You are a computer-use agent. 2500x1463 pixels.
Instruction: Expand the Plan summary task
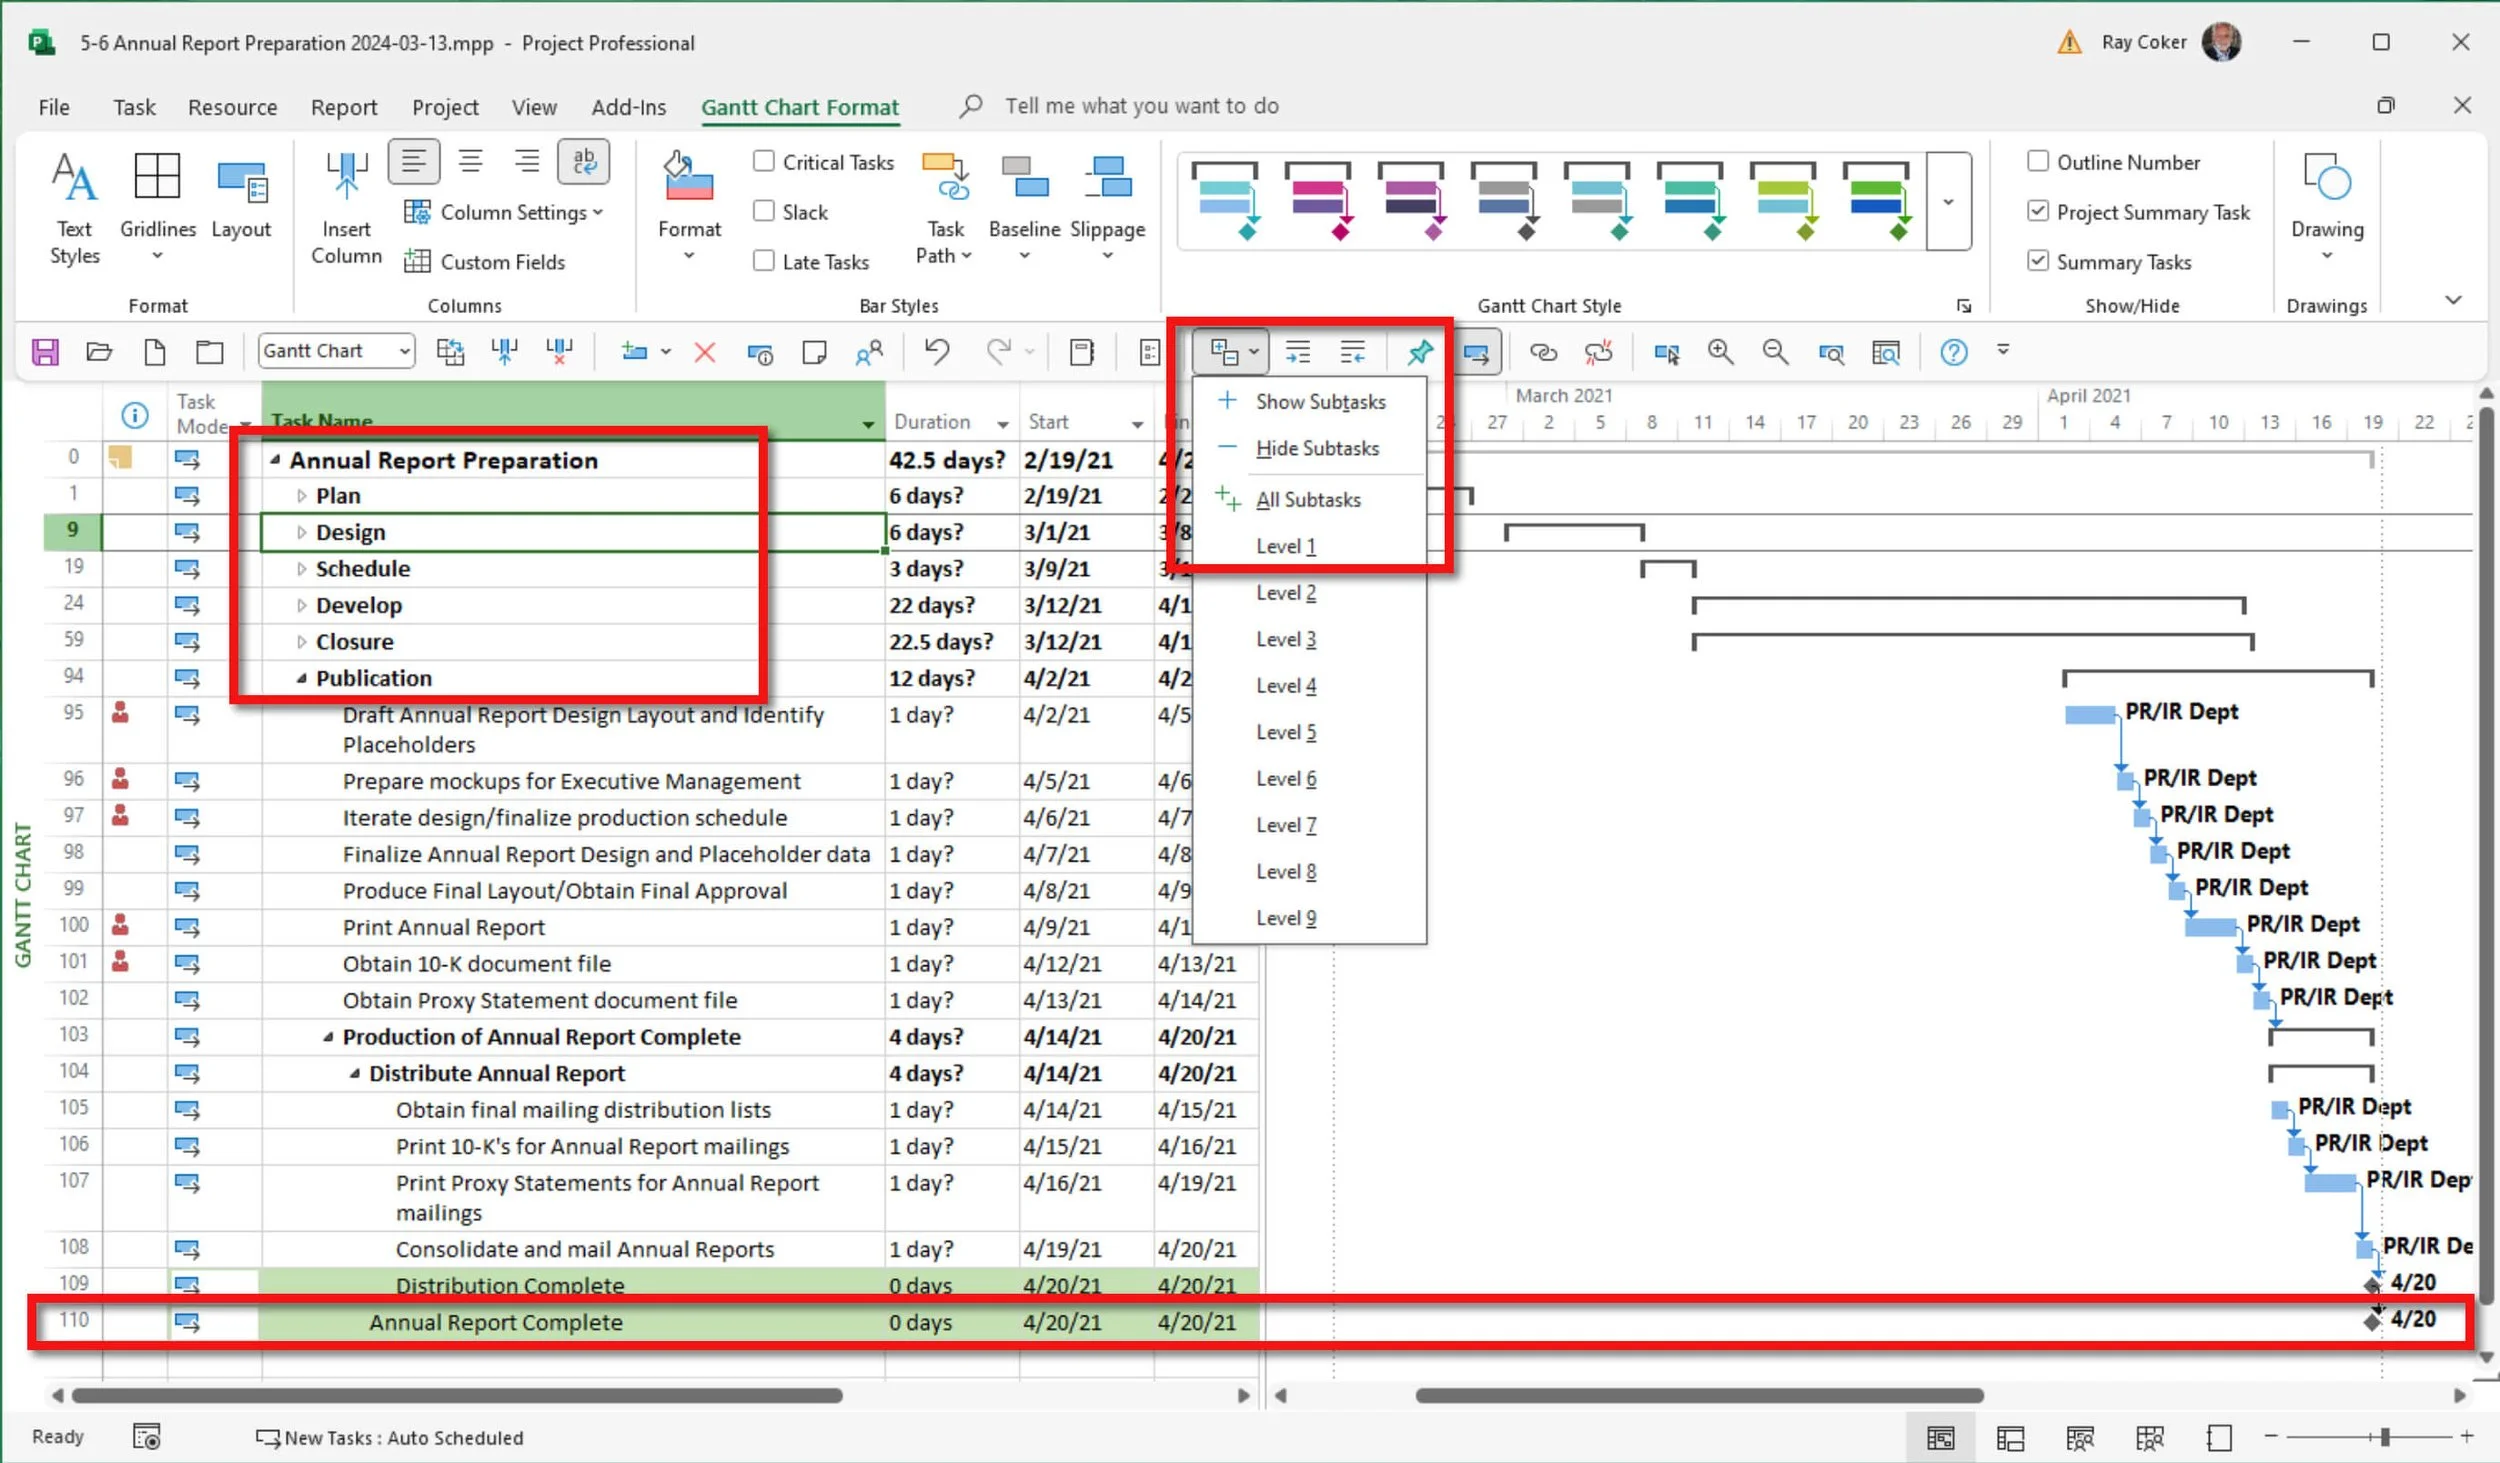coord(301,496)
